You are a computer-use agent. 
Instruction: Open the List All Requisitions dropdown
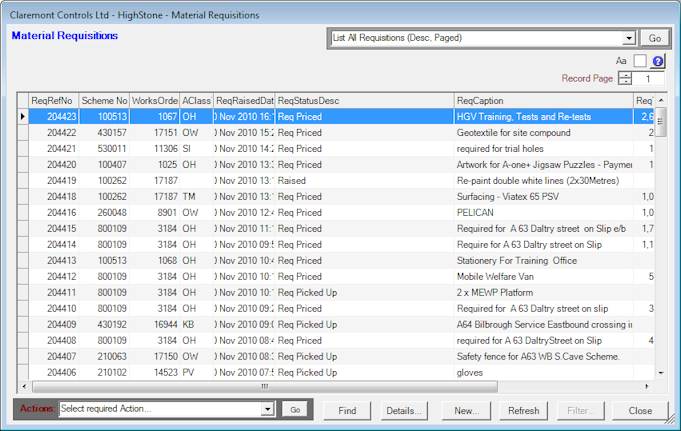(x=629, y=38)
